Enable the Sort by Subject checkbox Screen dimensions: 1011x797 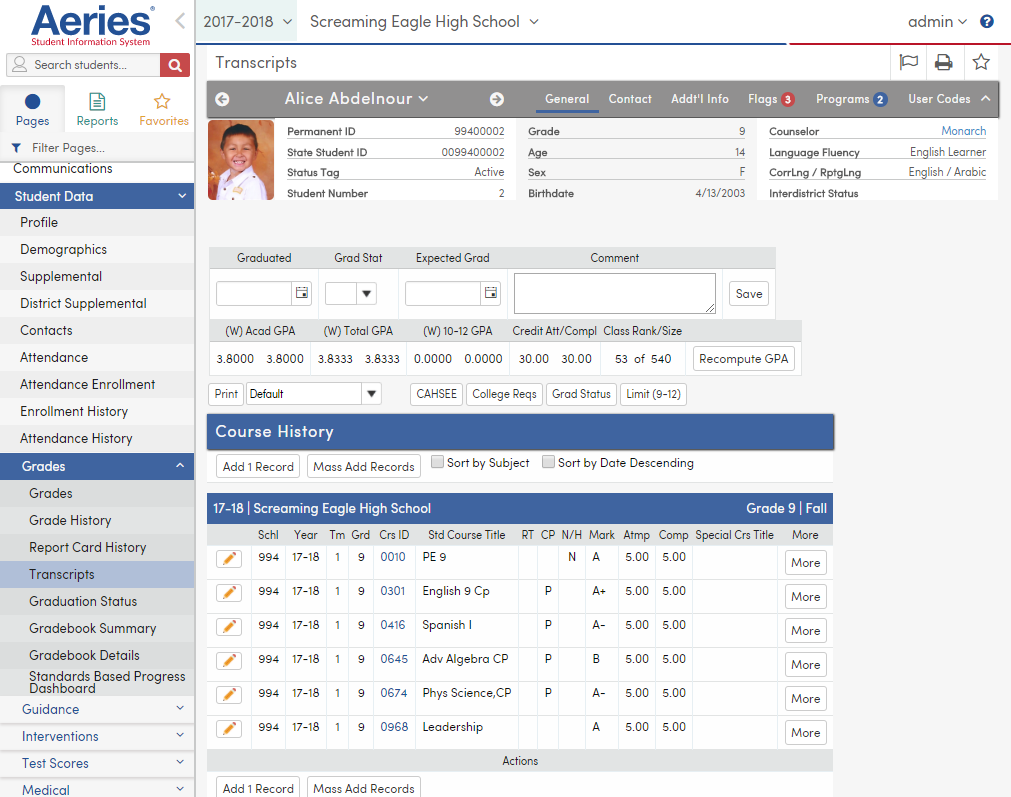437,461
